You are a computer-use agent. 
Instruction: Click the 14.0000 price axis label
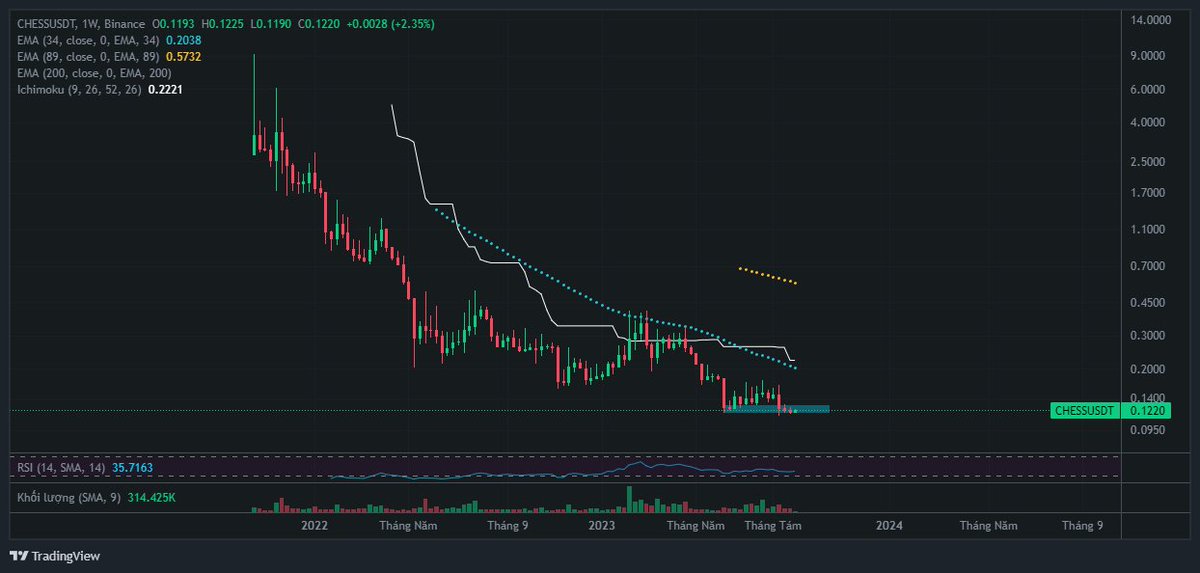[x=1148, y=20]
